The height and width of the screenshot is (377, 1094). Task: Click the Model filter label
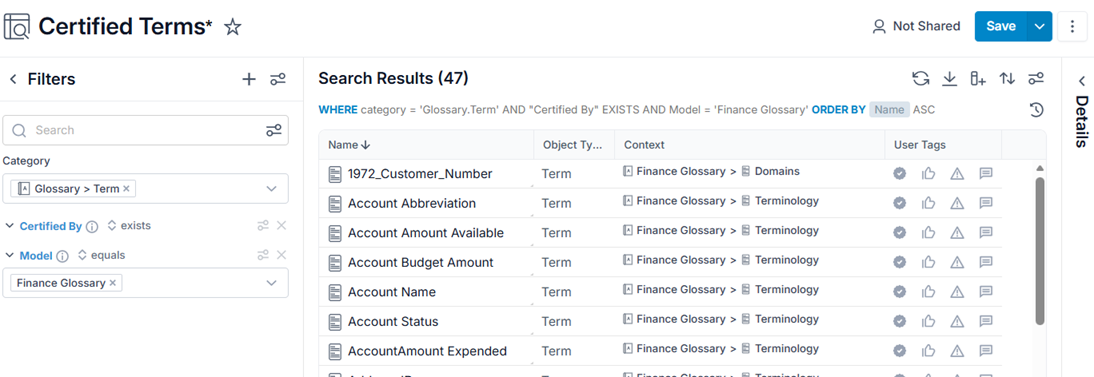(x=36, y=256)
